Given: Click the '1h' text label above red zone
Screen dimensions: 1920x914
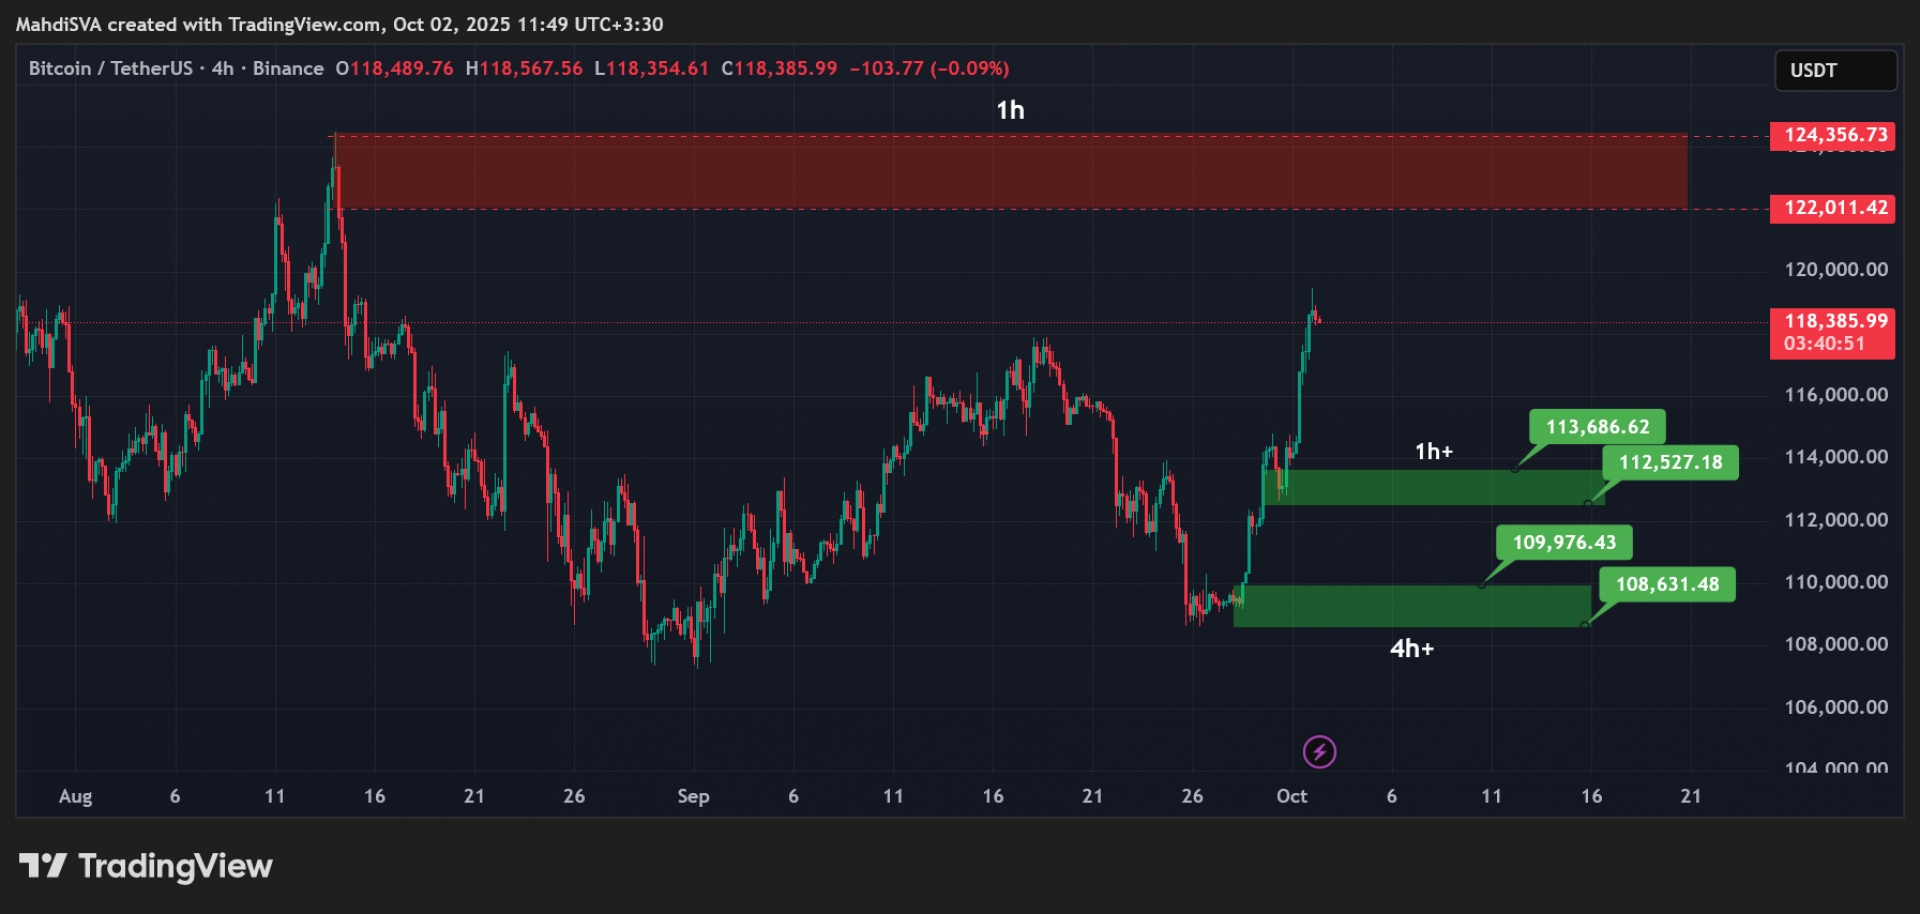Looking at the screenshot, I should point(1010,110).
